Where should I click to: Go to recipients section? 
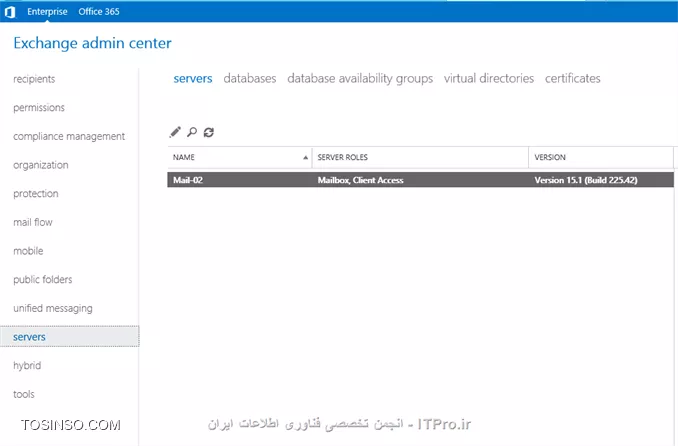point(34,79)
